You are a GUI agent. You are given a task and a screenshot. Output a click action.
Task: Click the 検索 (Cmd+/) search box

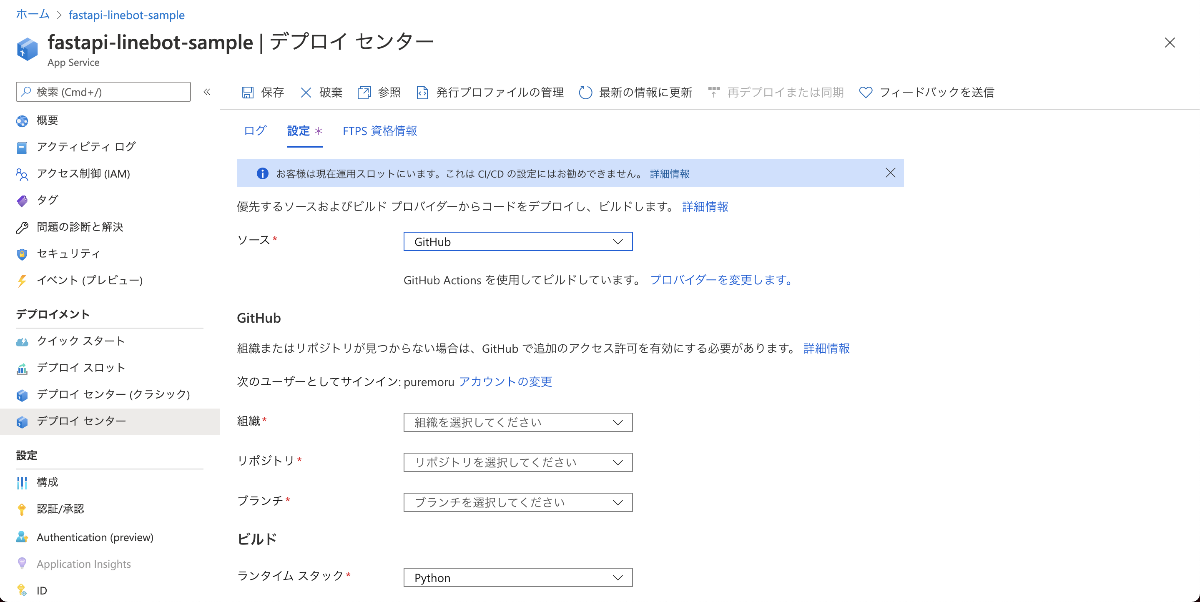[103, 92]
